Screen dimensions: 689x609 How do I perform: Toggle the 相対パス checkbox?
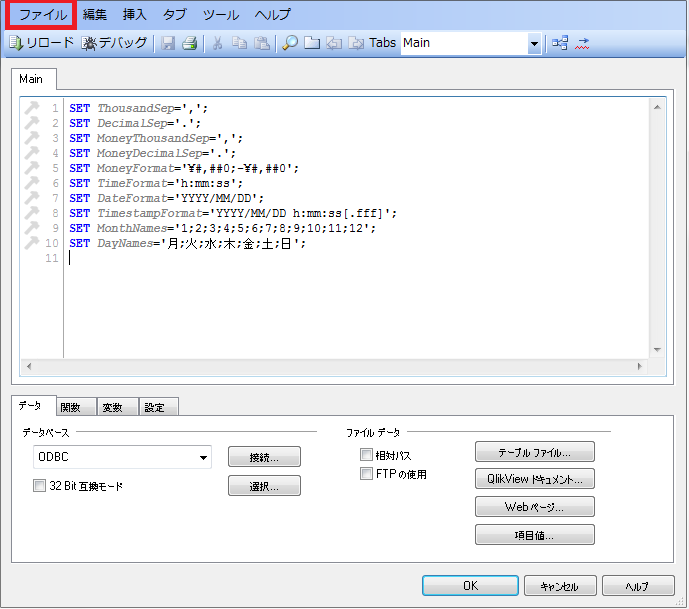366,455
